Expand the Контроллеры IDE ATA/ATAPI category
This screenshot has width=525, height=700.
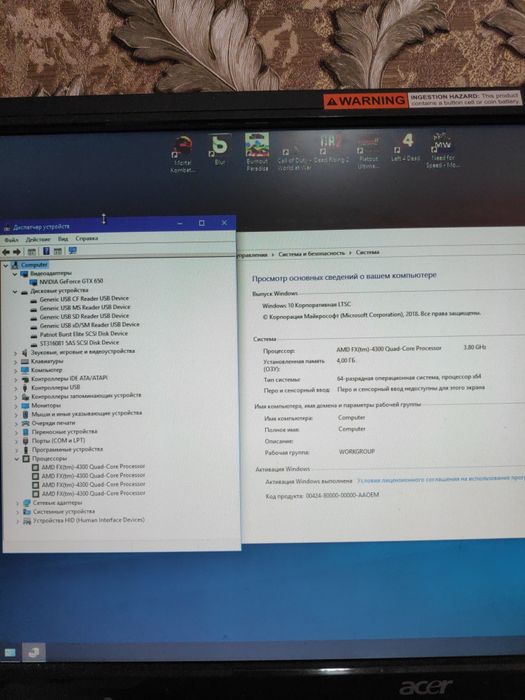click(16, 379)
